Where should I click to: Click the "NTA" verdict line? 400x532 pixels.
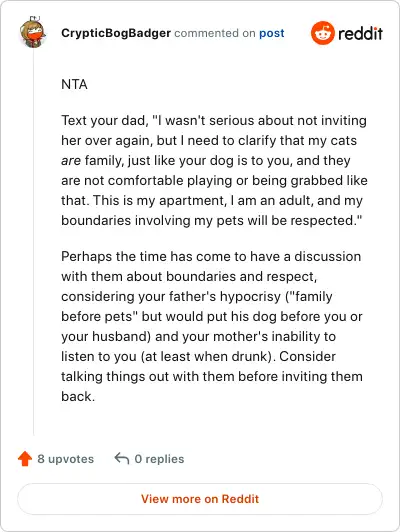click(x=74, y=84)
